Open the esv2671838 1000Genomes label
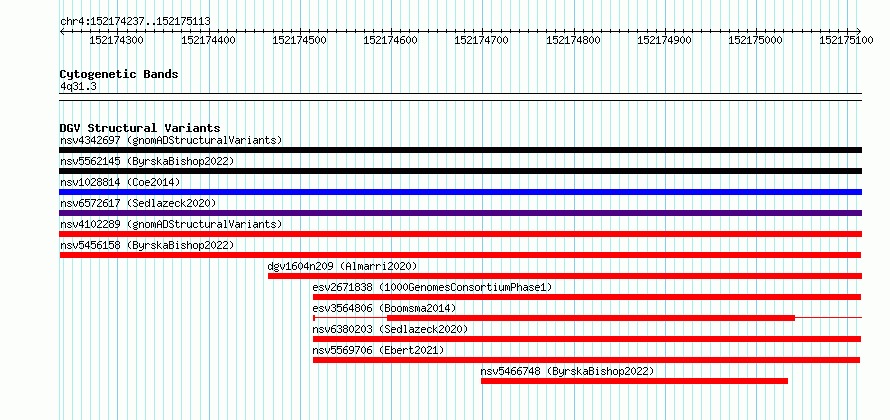Screen dimensions: 890x420 point(432,287)
